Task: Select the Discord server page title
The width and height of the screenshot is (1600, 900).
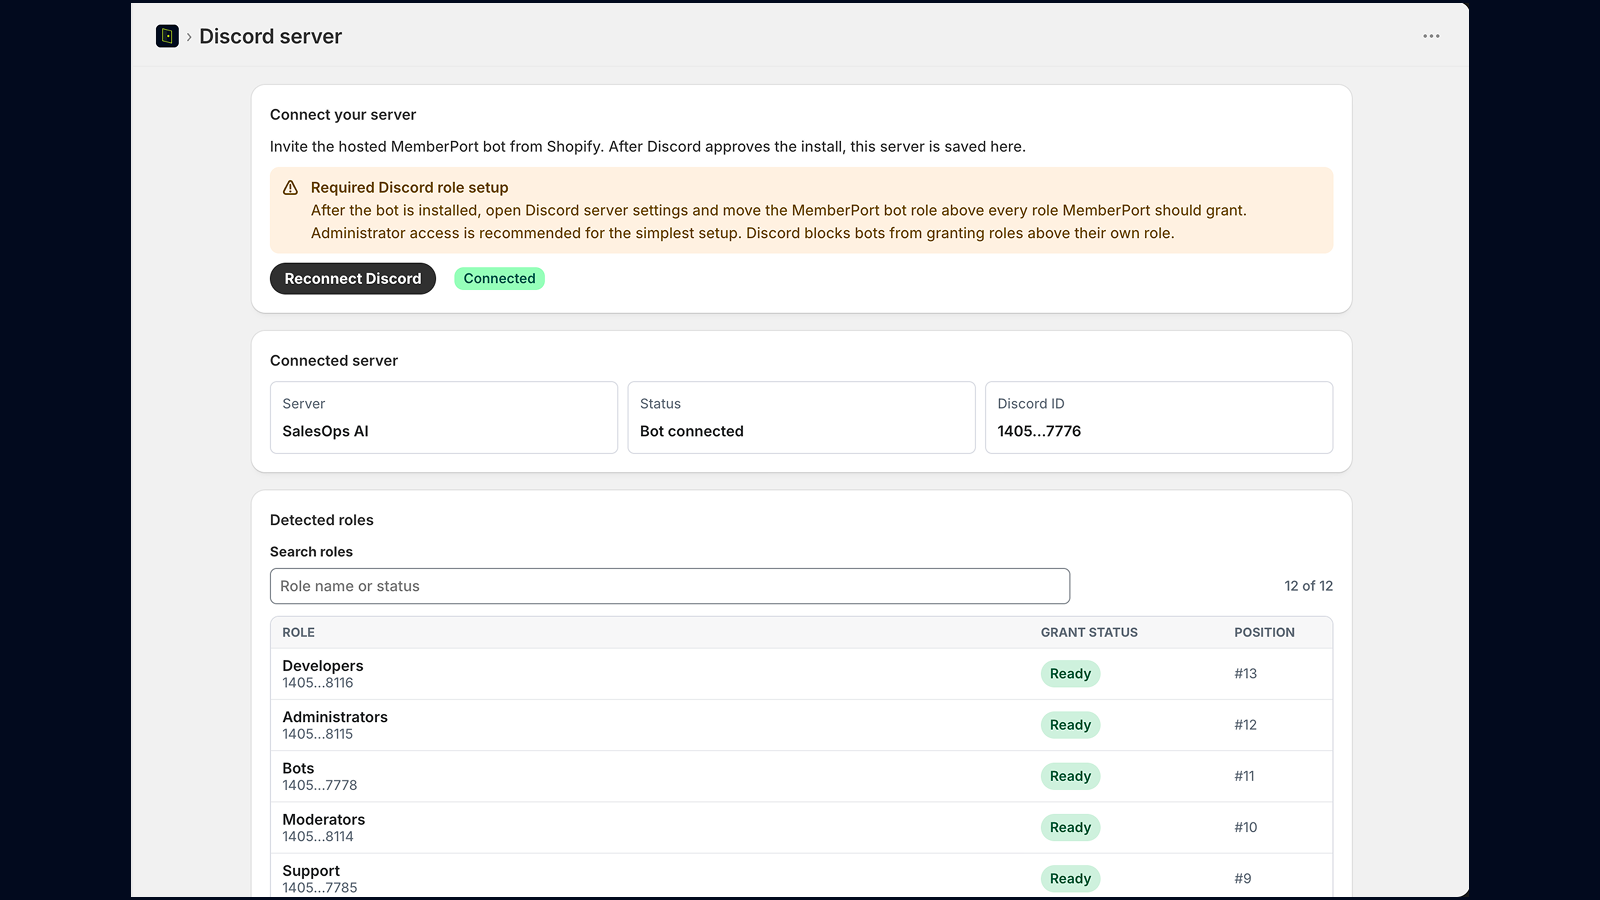Action: tap(271, 36)
